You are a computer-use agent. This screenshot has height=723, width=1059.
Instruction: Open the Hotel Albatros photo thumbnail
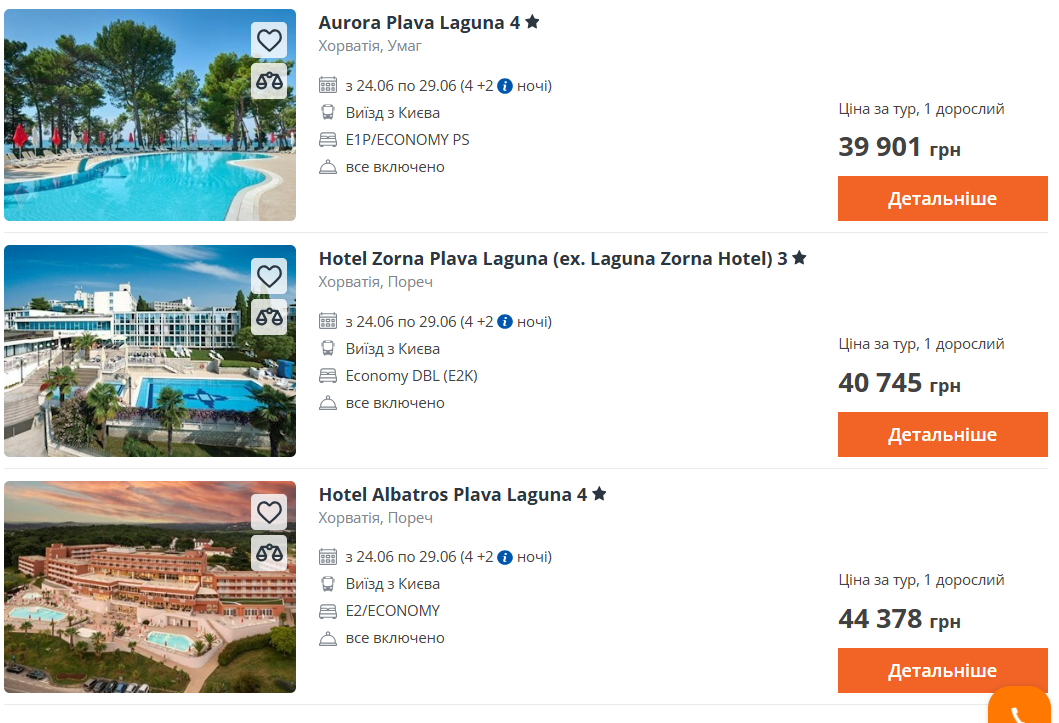[149, 586]
